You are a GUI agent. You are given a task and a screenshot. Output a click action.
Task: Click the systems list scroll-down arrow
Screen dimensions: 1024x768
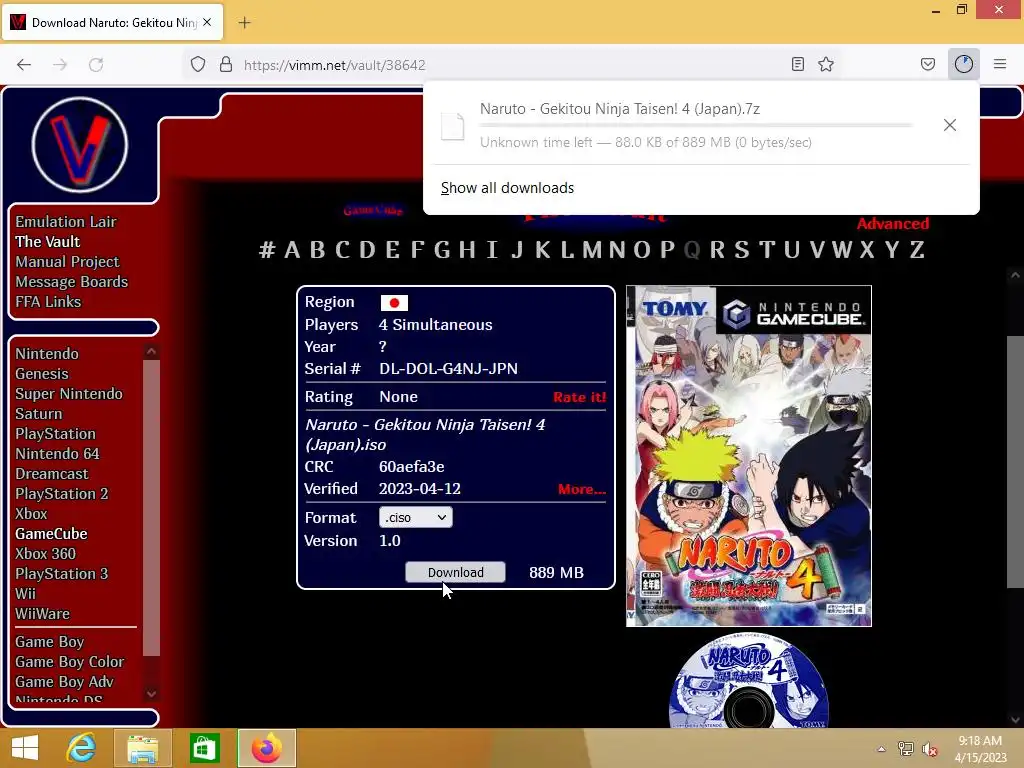click(x=152, y=694)
